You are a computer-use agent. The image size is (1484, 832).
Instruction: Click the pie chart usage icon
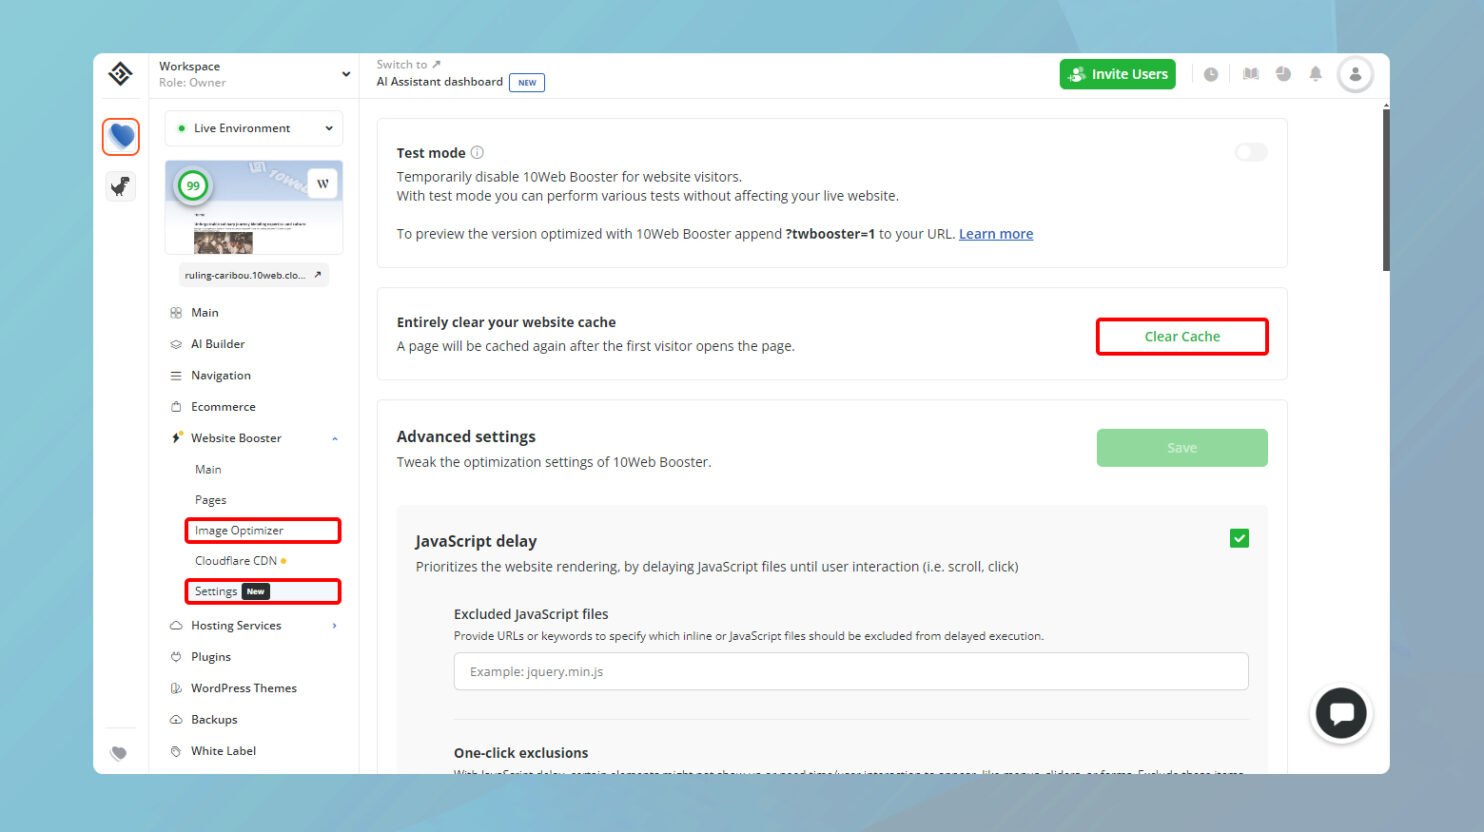(1283, 73)
